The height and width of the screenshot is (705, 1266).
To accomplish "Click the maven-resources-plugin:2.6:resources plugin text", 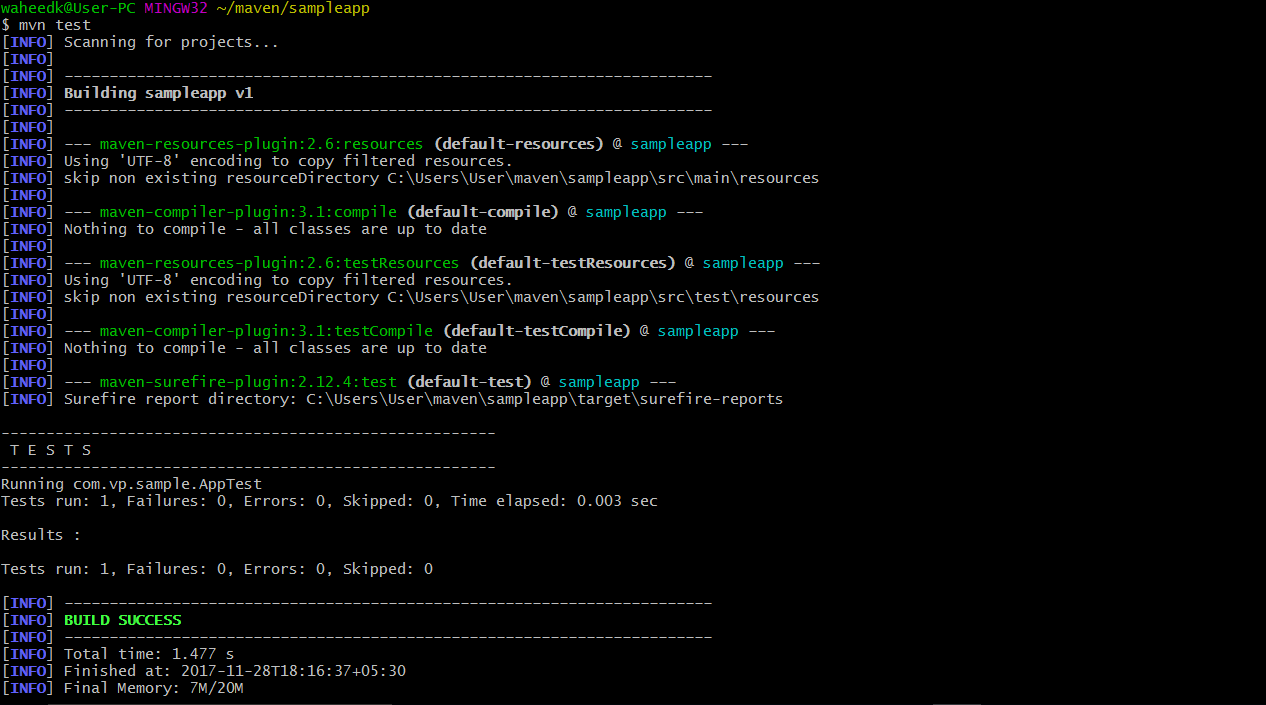I will coord(260,143).
